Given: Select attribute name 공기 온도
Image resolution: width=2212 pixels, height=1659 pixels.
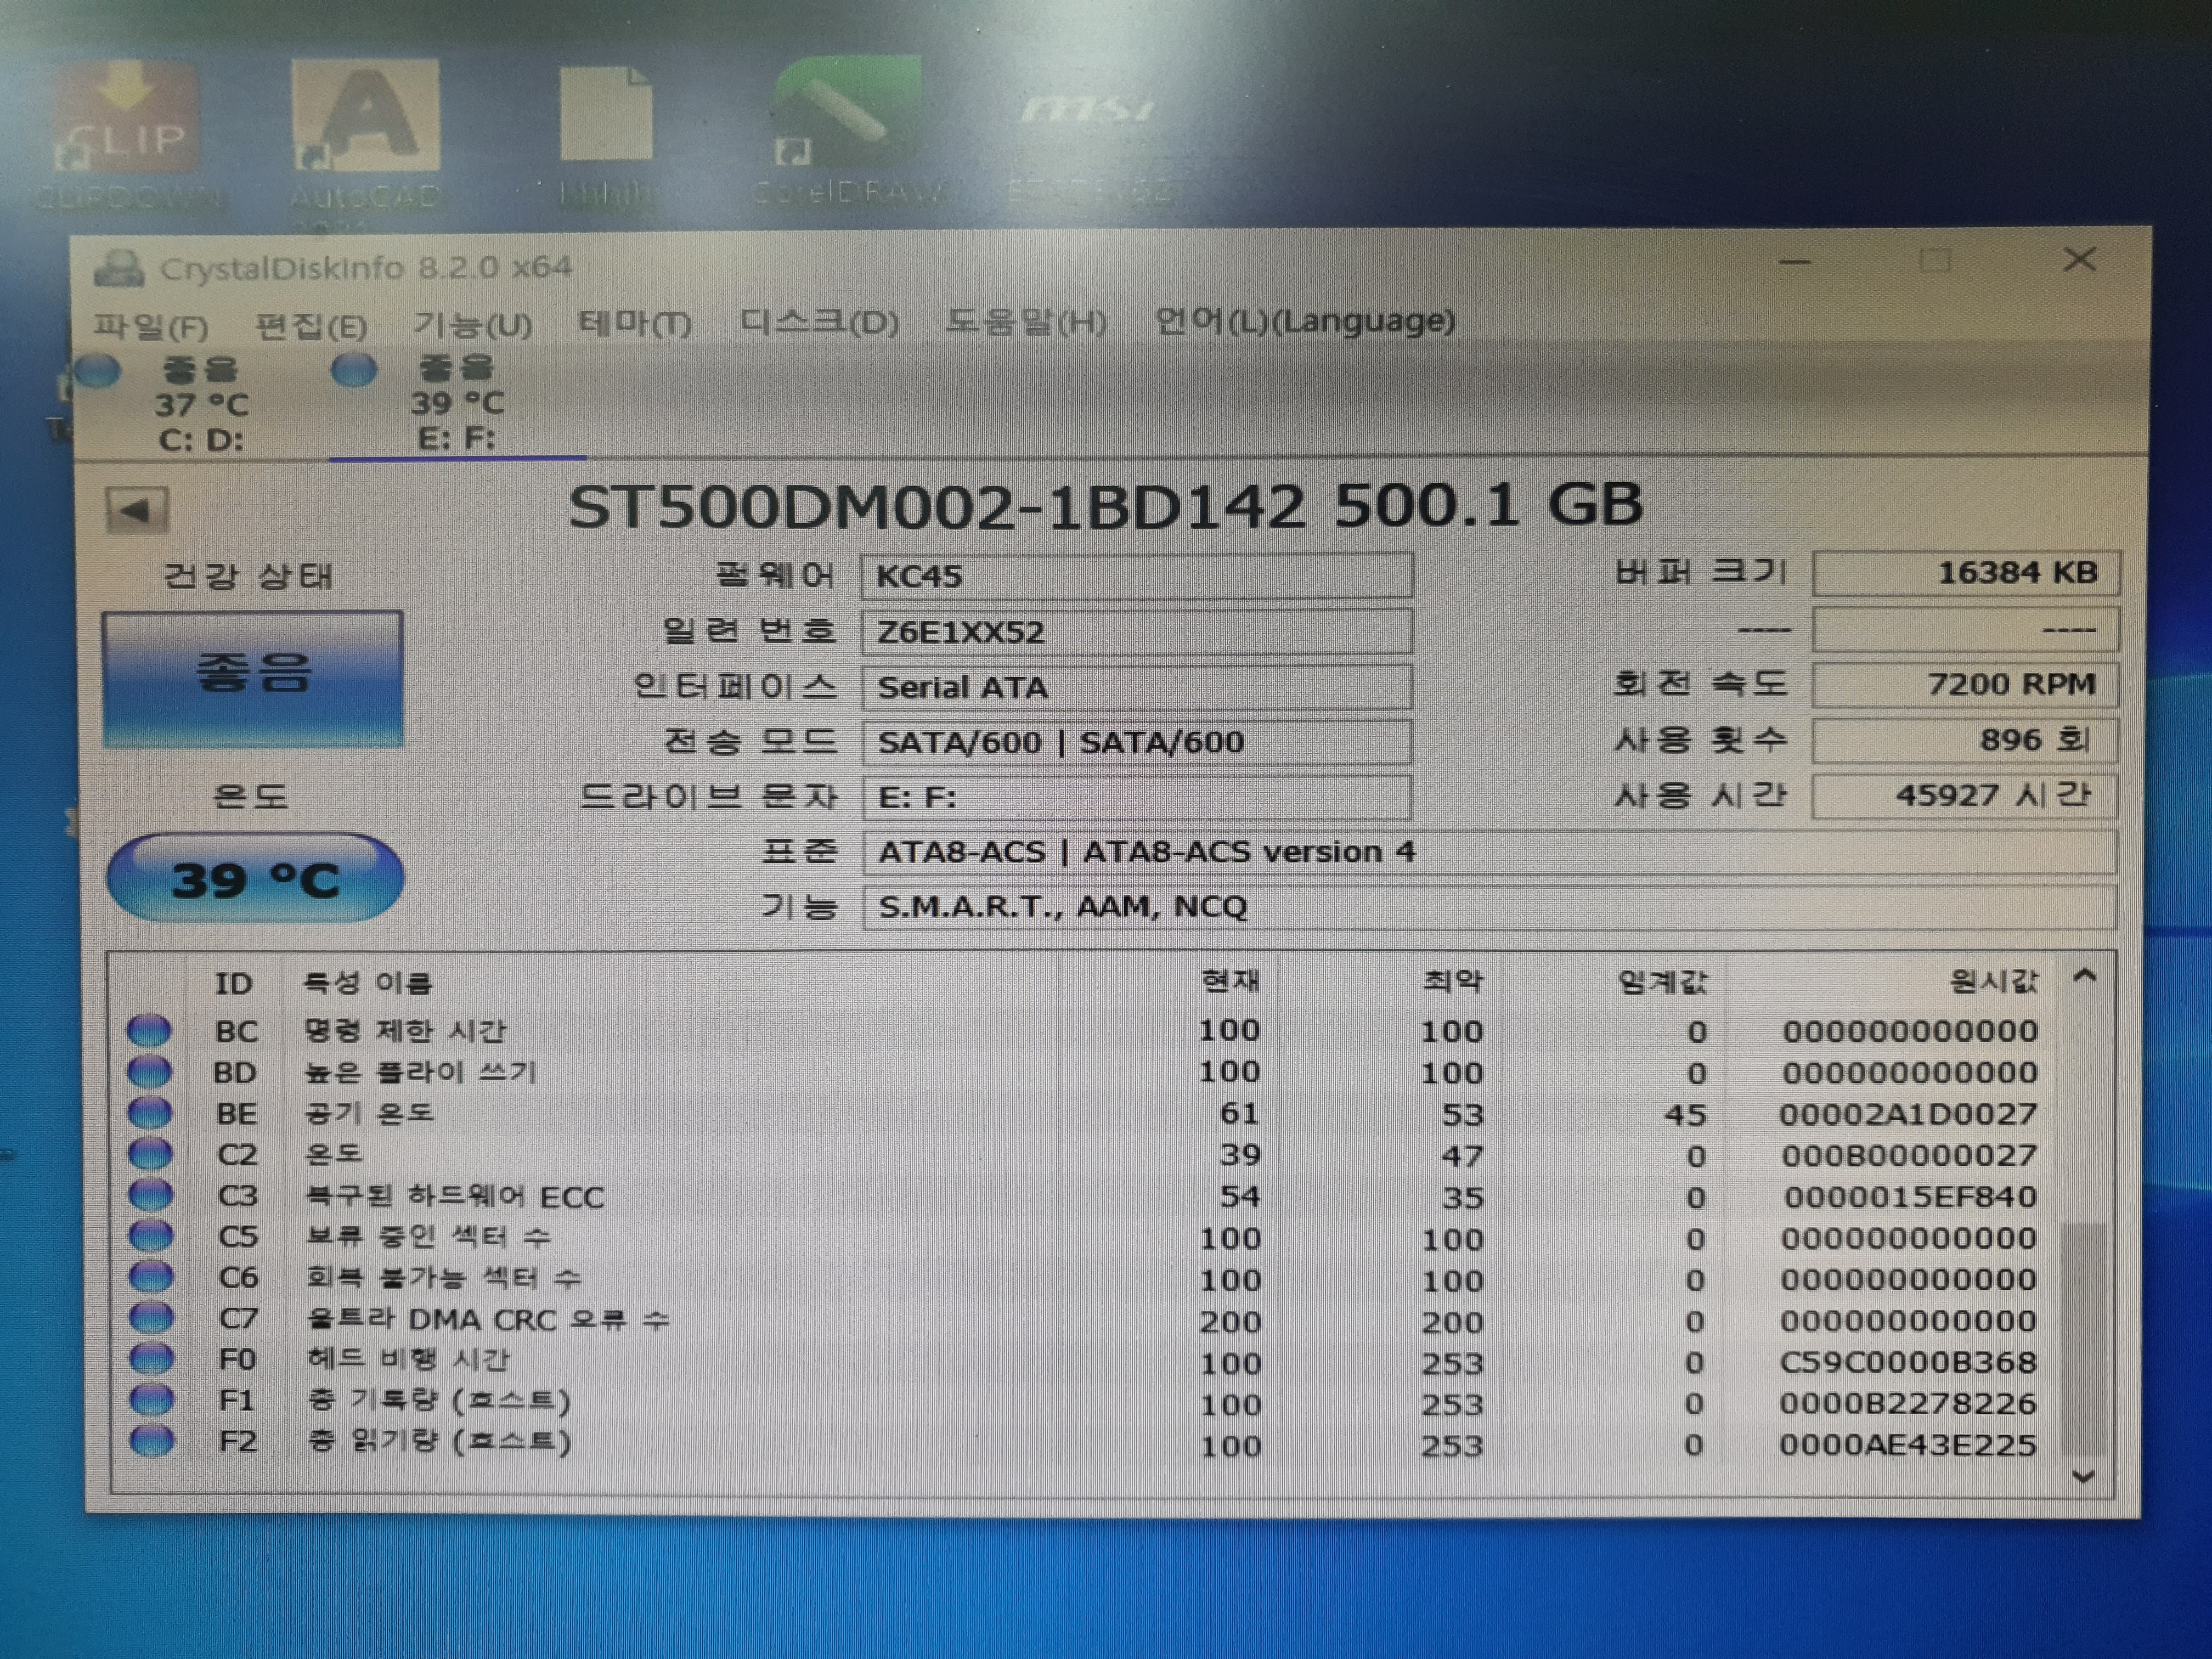Looking at the screenshot, I should pos(370,1113).
